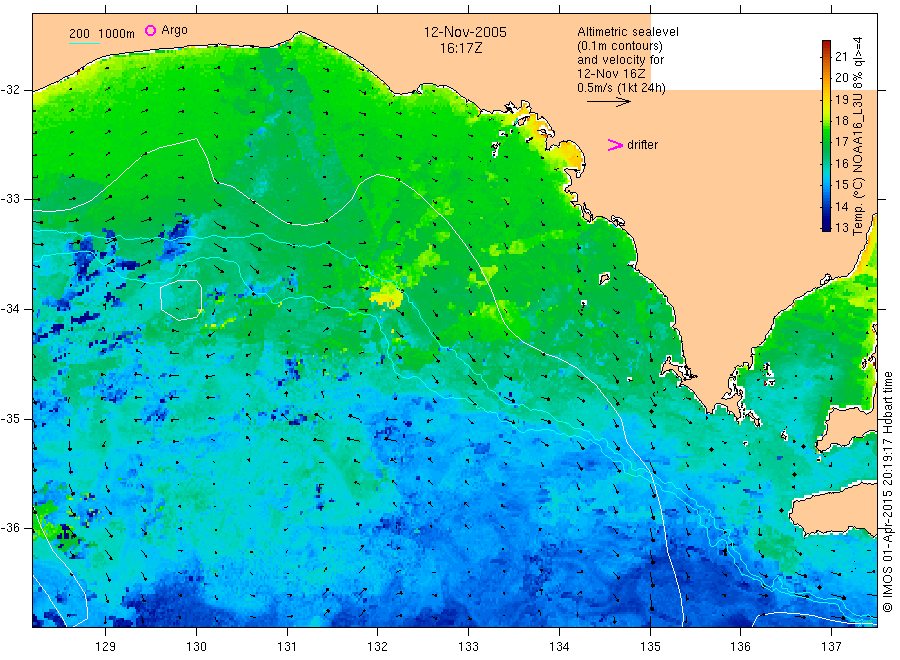Screen dimensions: 900x660
Task: Click the 'Altimetric sealevel' caption line
Action: [628, 32]
